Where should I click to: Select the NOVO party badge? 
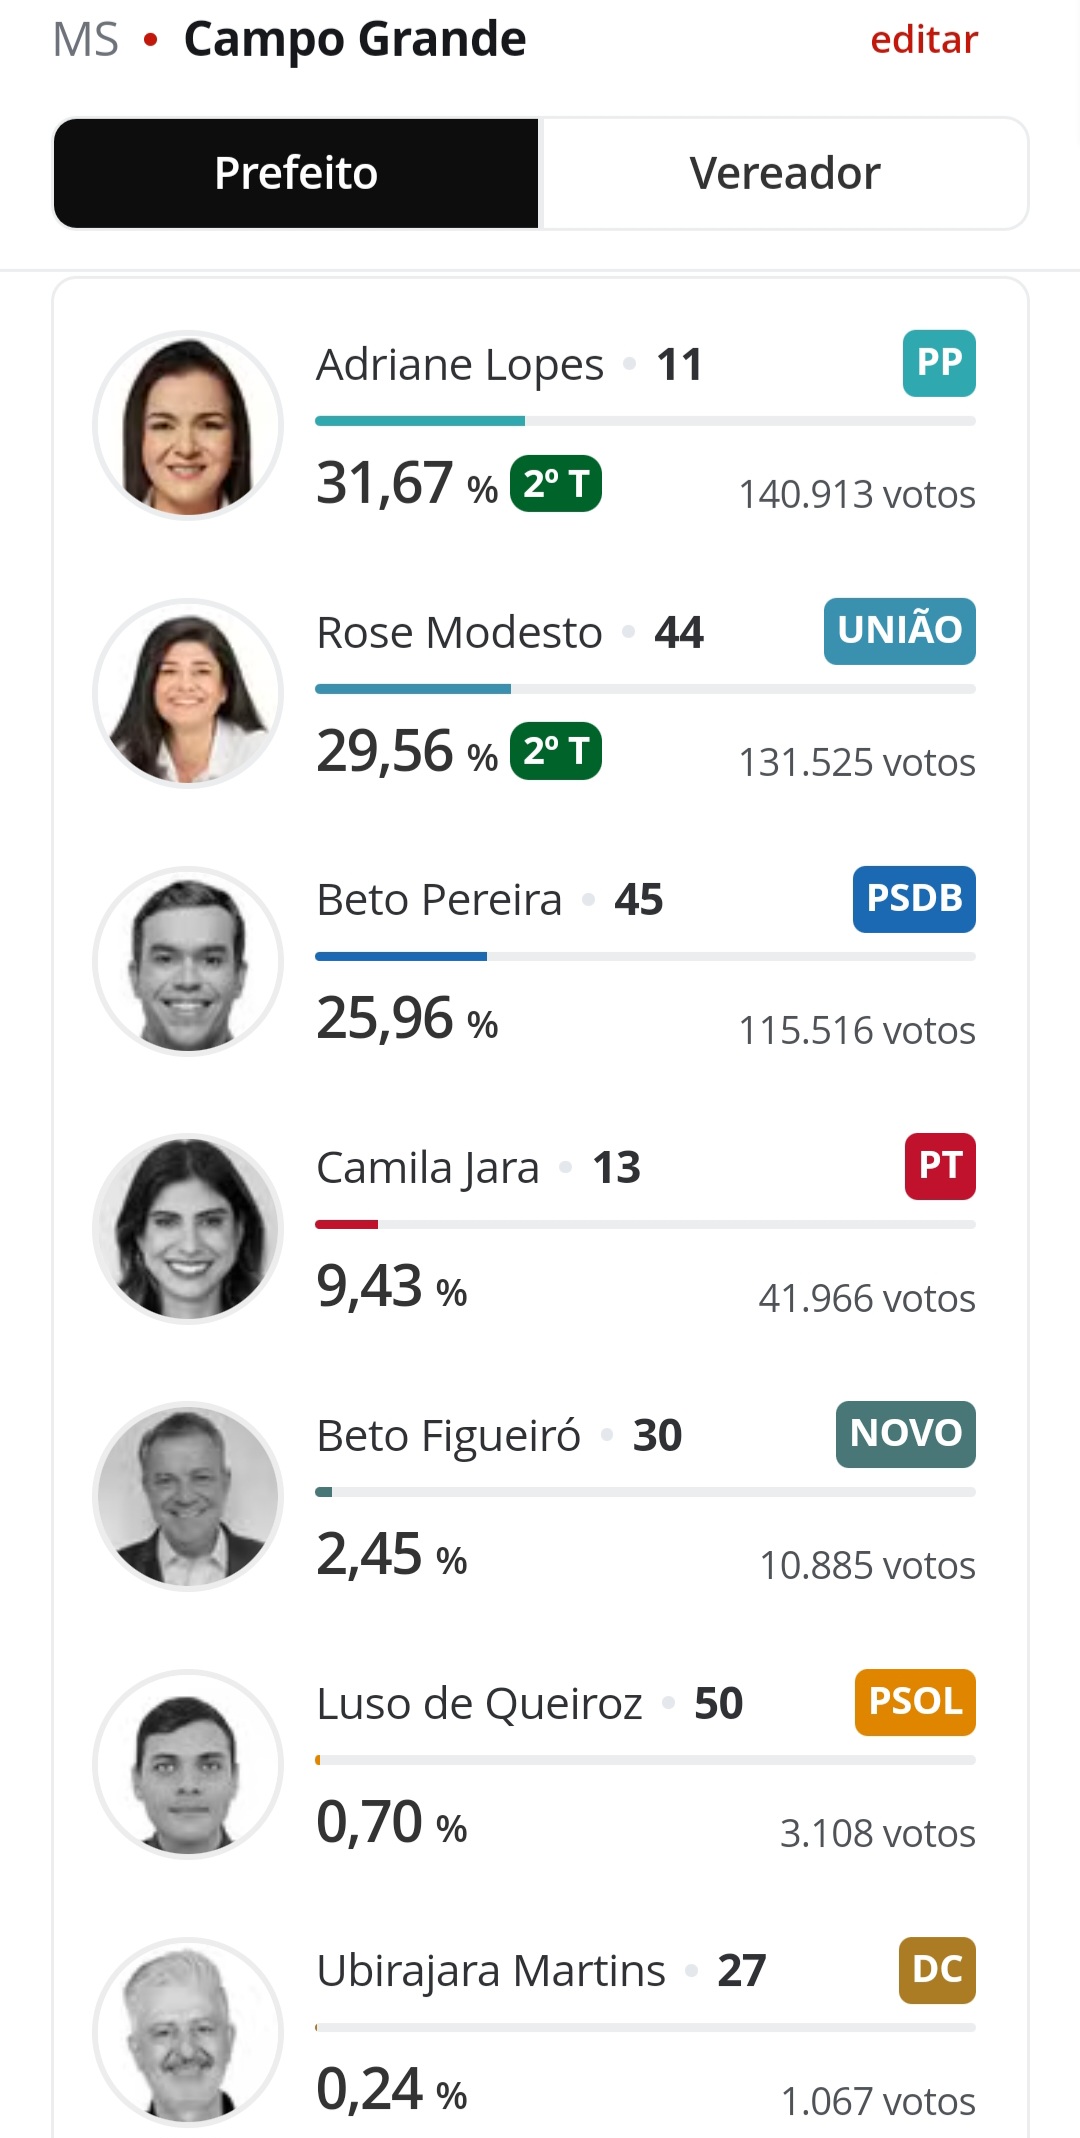[906, 1434]
